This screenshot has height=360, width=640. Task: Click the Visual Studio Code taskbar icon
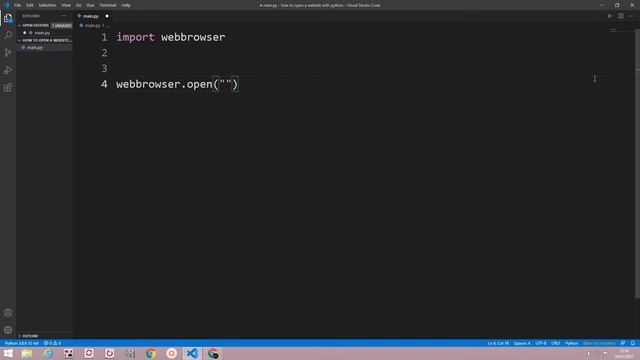click(192, 353)
